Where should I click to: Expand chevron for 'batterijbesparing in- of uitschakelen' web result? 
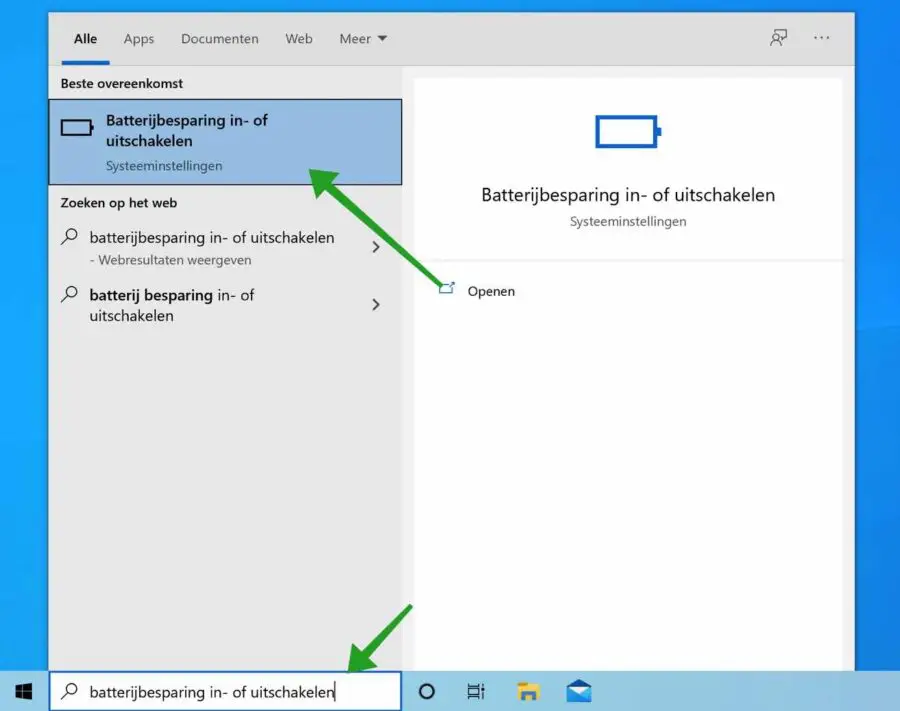point(376,247)
